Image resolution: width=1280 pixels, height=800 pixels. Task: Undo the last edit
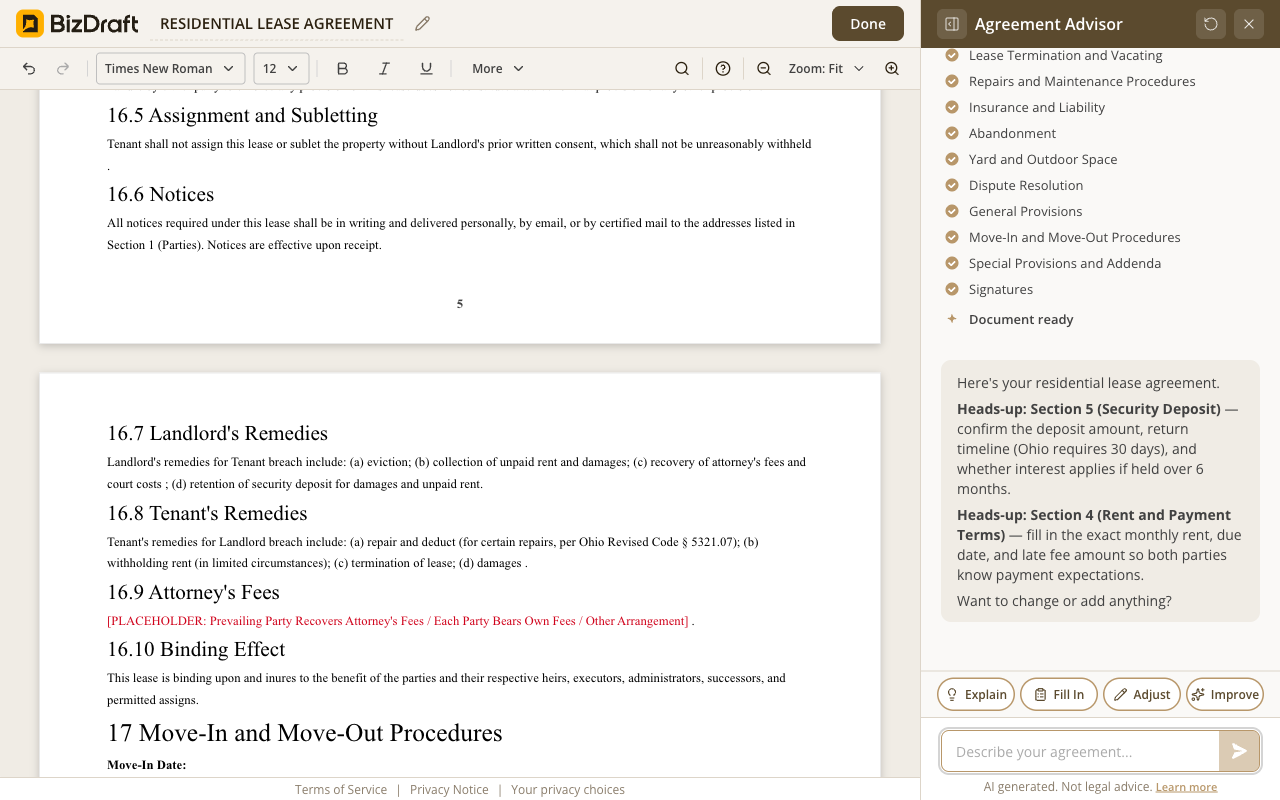tap(29, 68)
